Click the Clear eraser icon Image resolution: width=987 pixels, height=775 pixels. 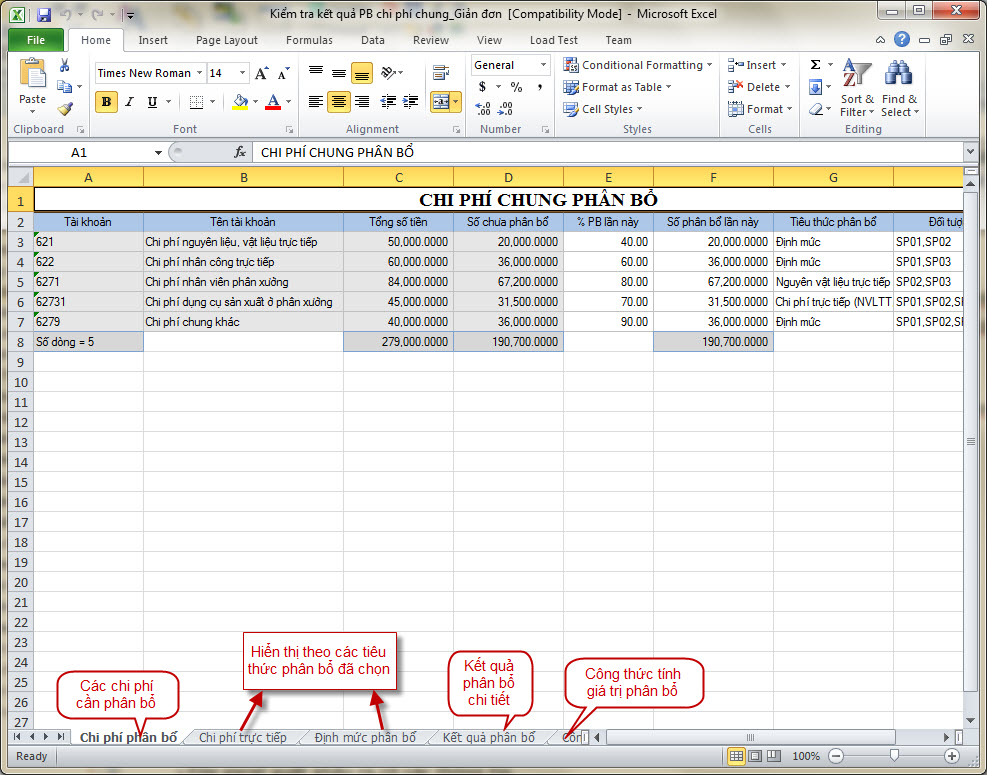click(x=816, y=110)
